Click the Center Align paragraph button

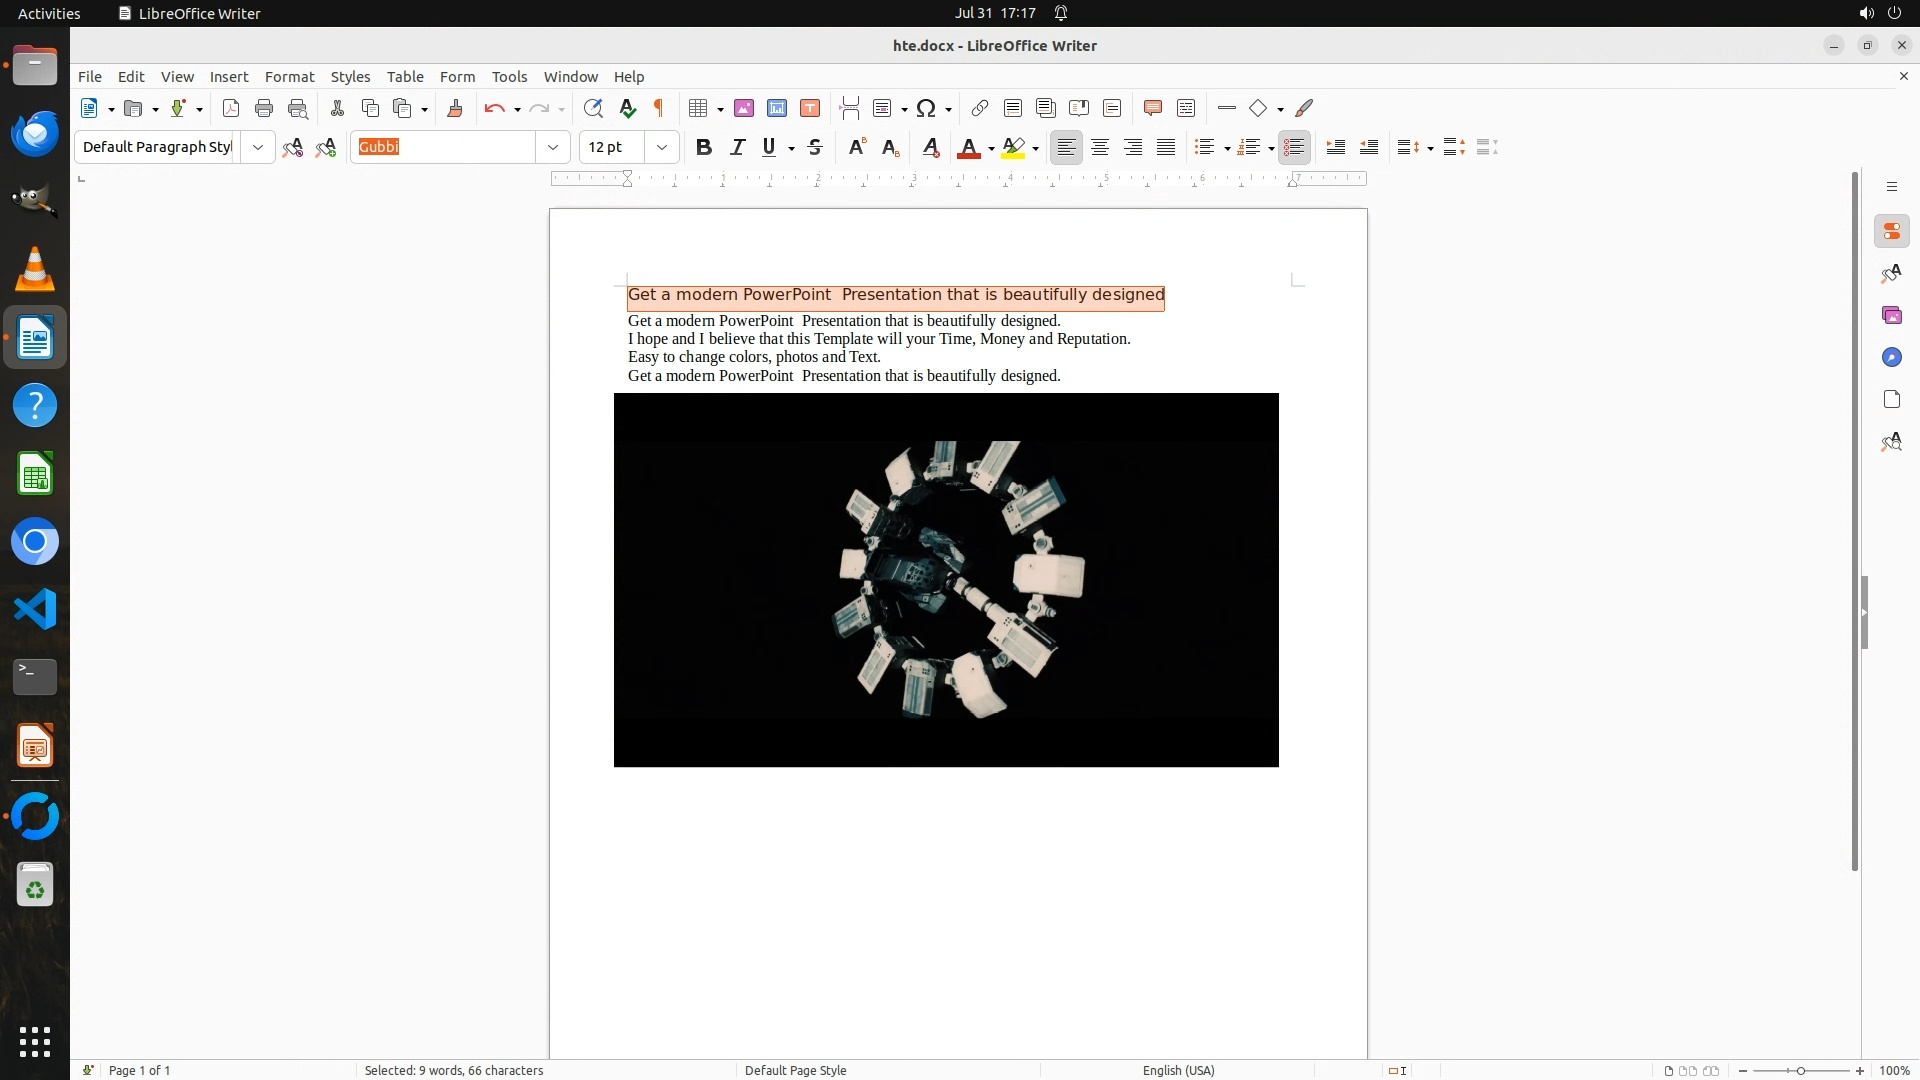[x=1100, y=147]
